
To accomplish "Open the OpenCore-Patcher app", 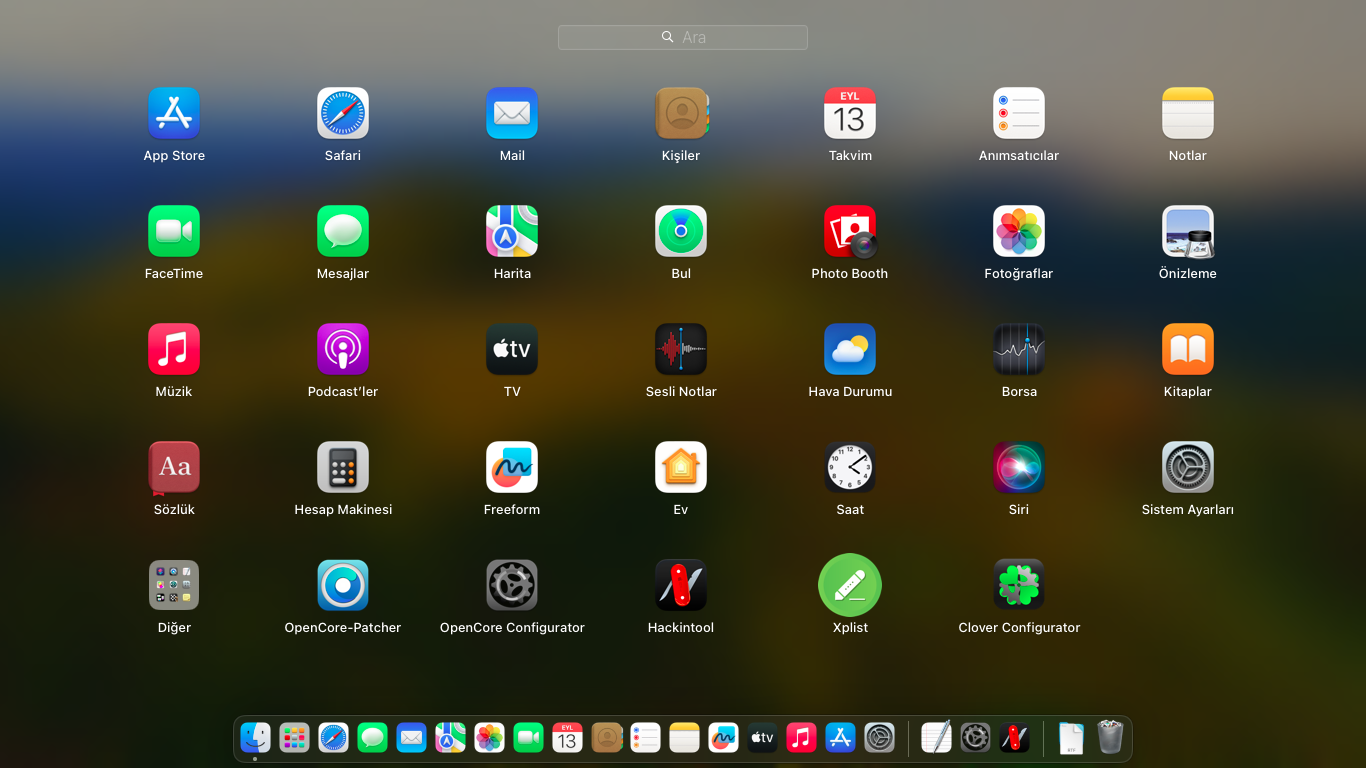I will 343,586.
